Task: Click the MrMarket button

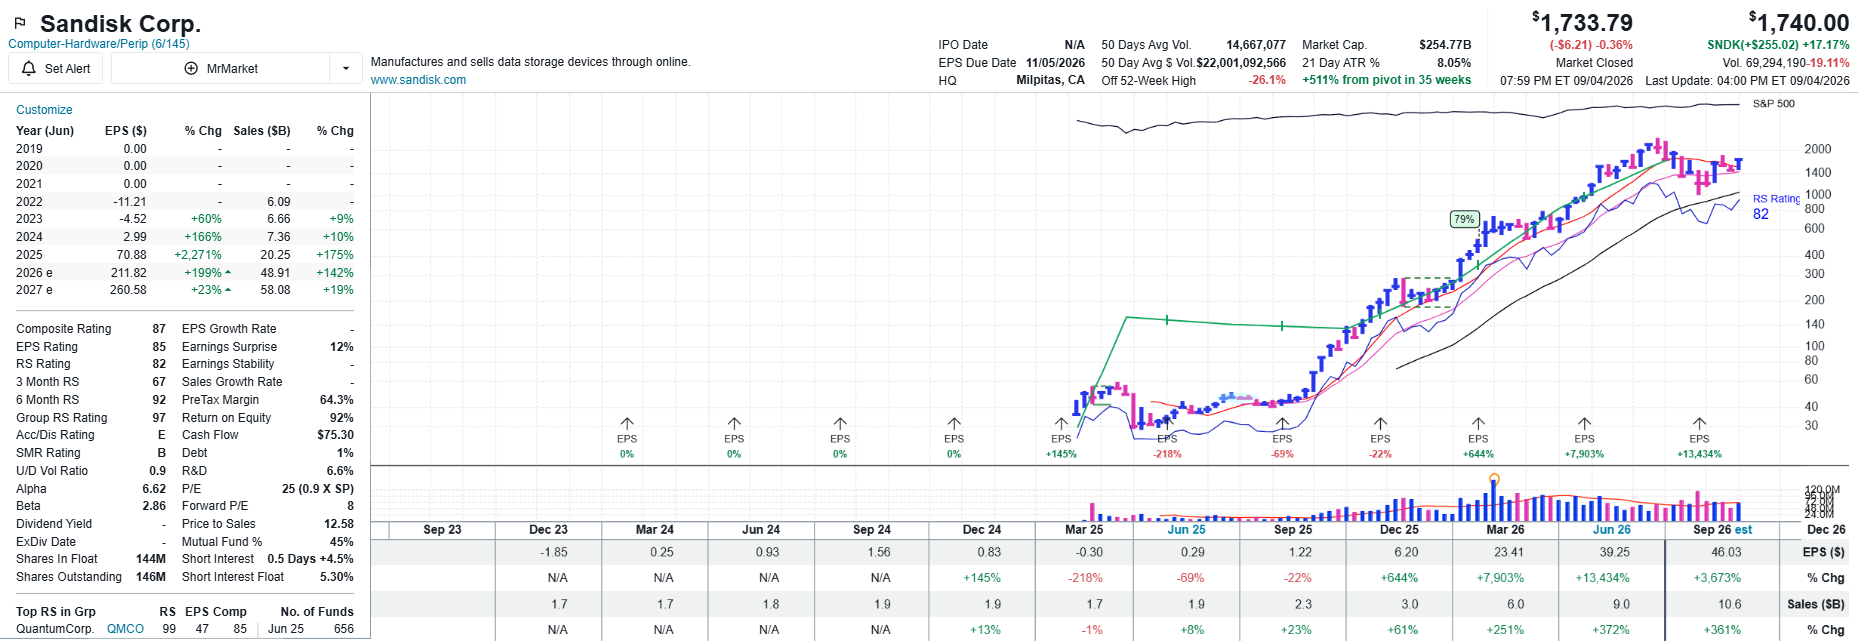Action: click(x=221, y=69)
